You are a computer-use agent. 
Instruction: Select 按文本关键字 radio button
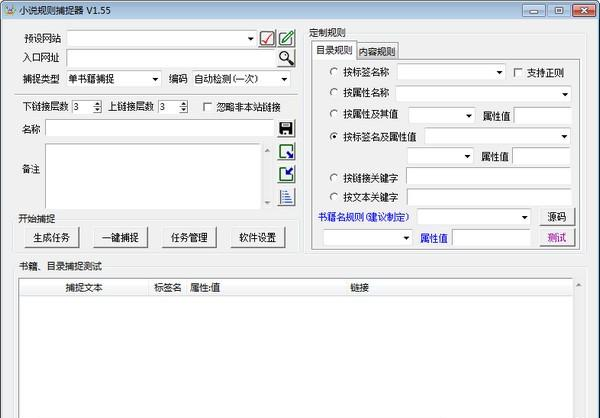pyautogui.click(x=334, y=197)
